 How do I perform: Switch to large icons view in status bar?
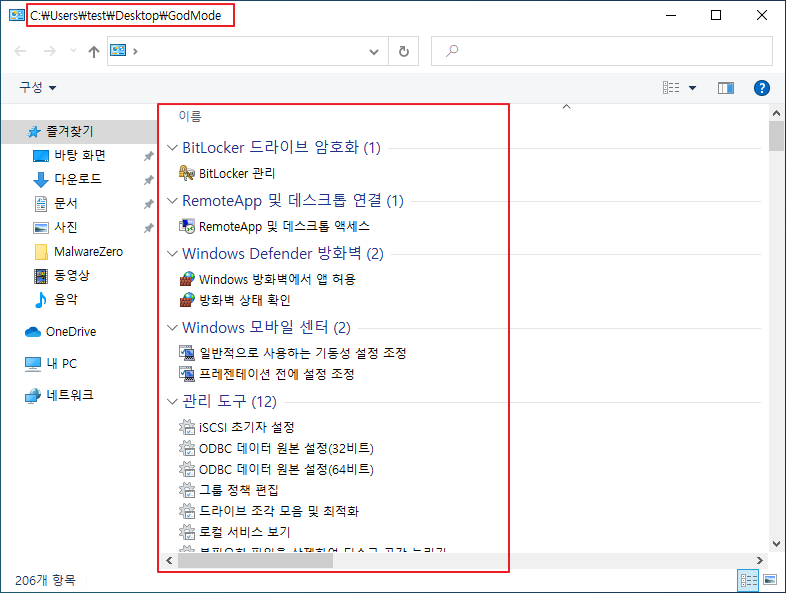770,580
